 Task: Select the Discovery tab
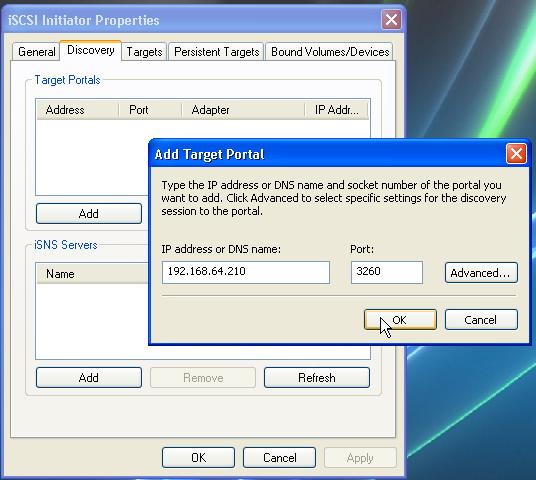pos(91,50)
